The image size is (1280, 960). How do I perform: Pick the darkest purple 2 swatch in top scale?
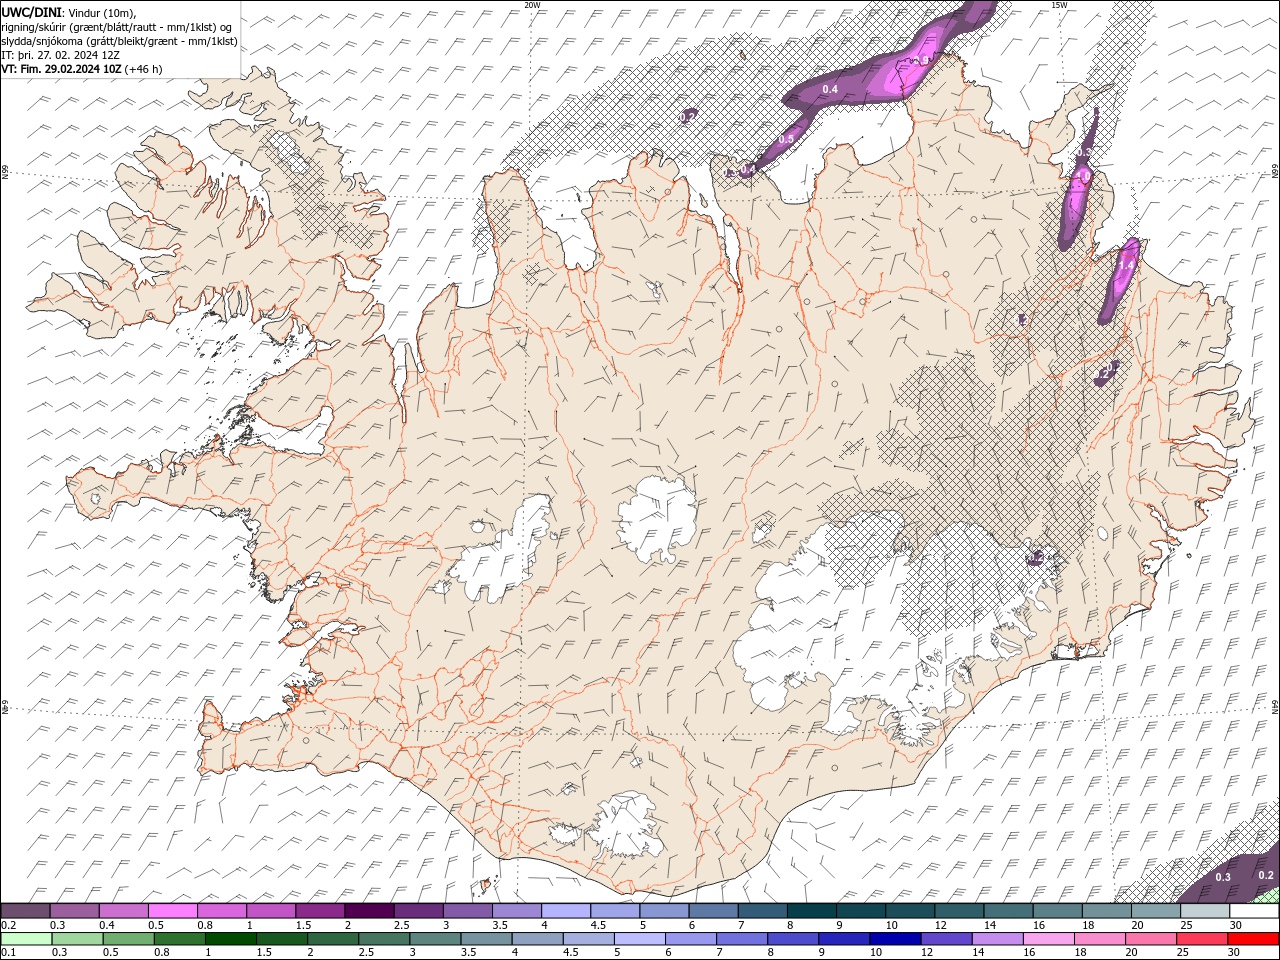coord(368,911)
